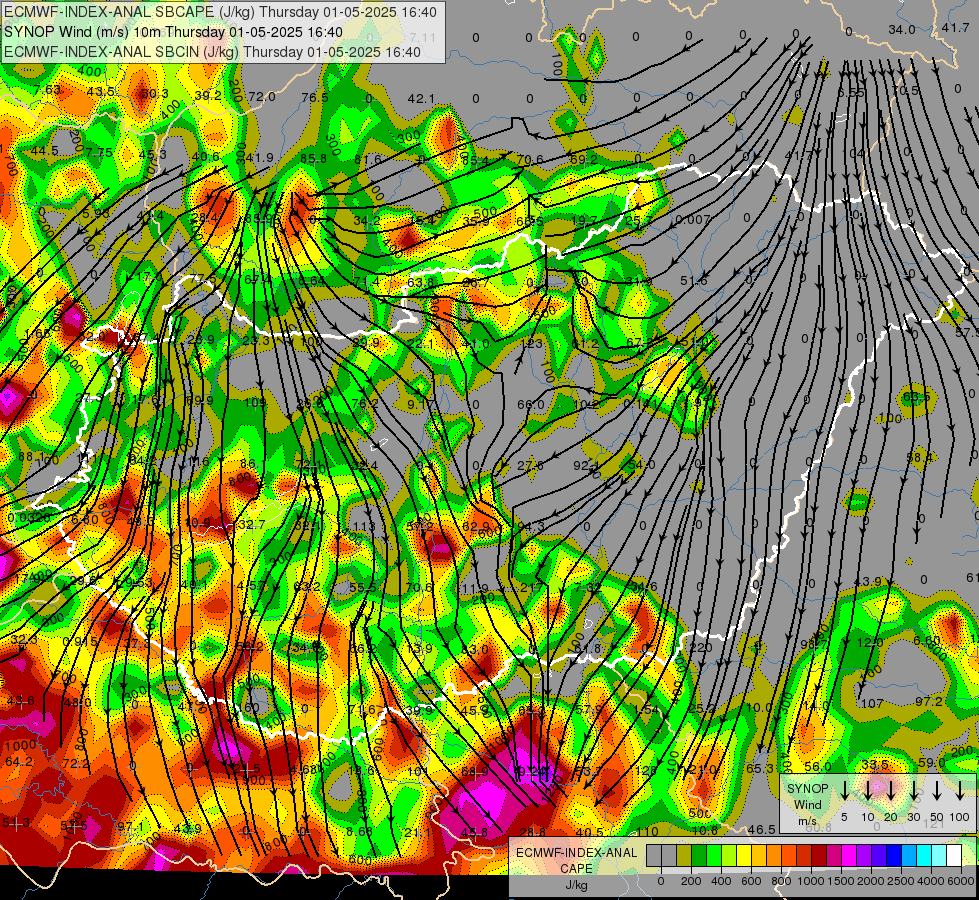The height and width of the screenshot is (900, 979).
Task: Click map value 58.4
Action: (919, 458)
